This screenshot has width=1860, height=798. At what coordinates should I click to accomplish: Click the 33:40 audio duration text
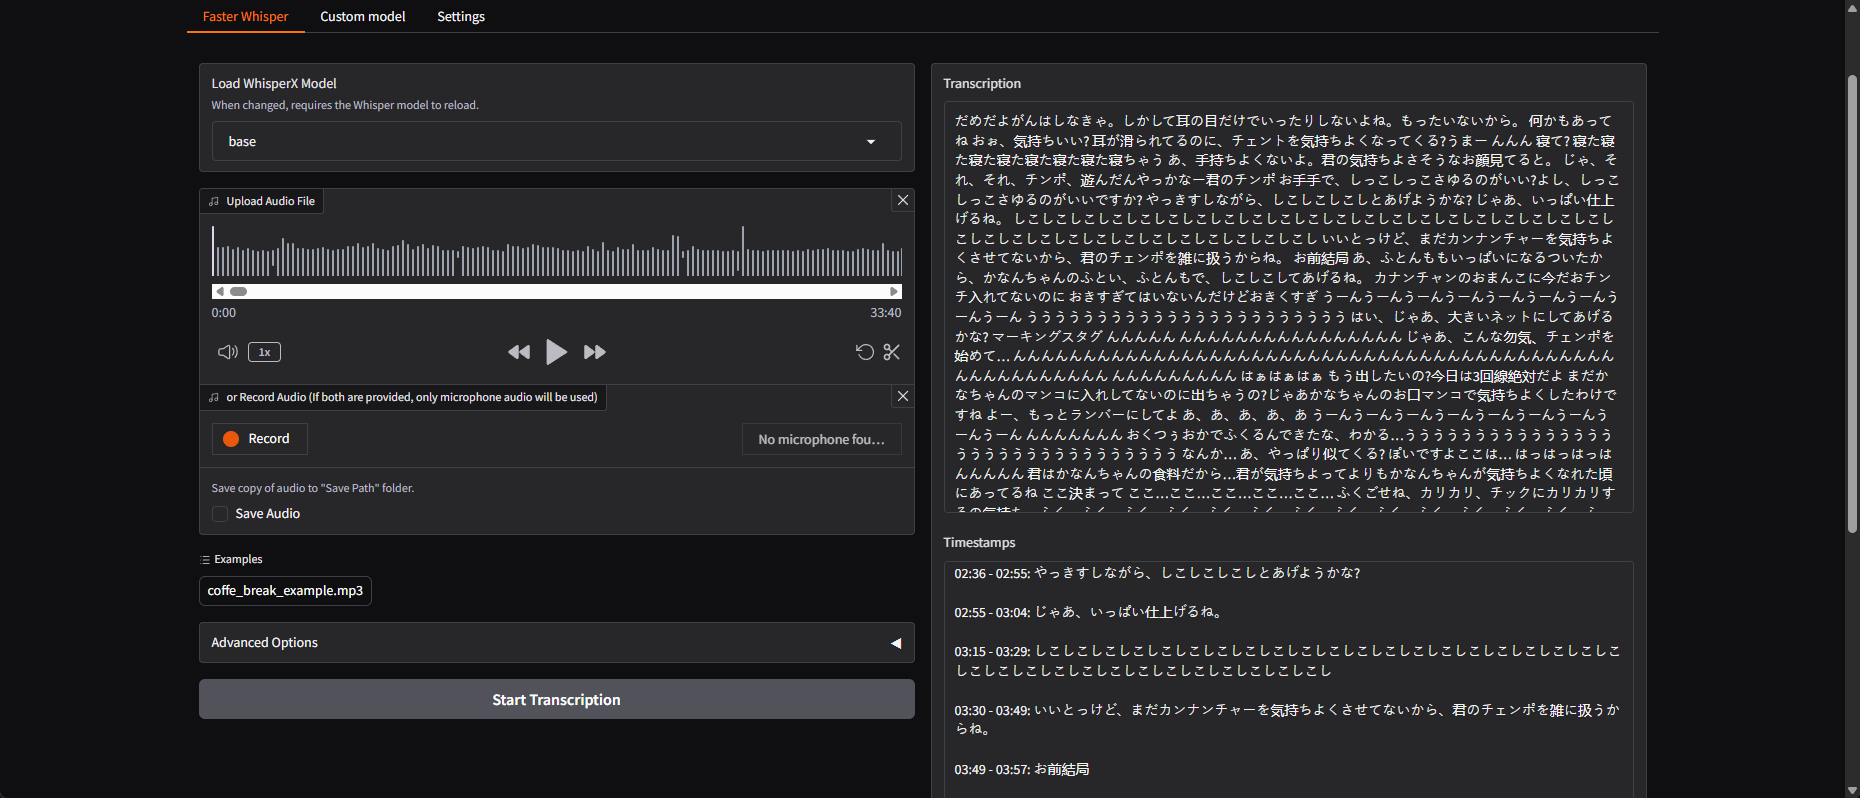pyautogui.click(x=885, y=313)
